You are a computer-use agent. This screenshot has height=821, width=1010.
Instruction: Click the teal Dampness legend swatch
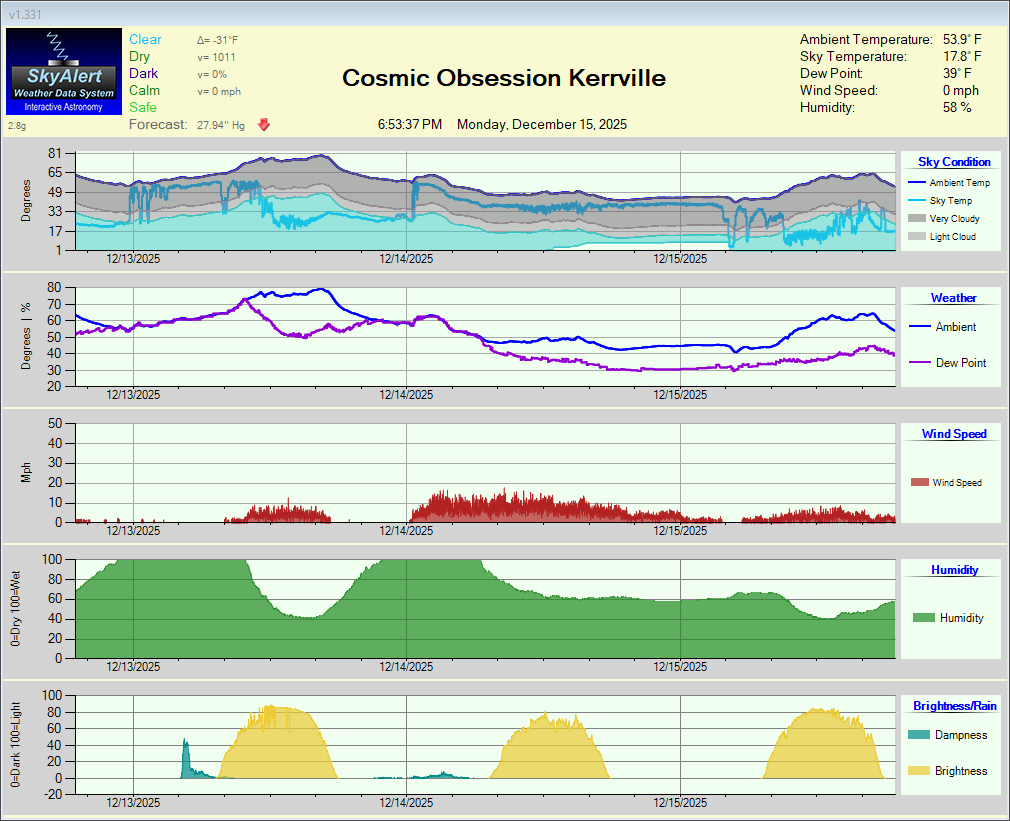[917, 735]
